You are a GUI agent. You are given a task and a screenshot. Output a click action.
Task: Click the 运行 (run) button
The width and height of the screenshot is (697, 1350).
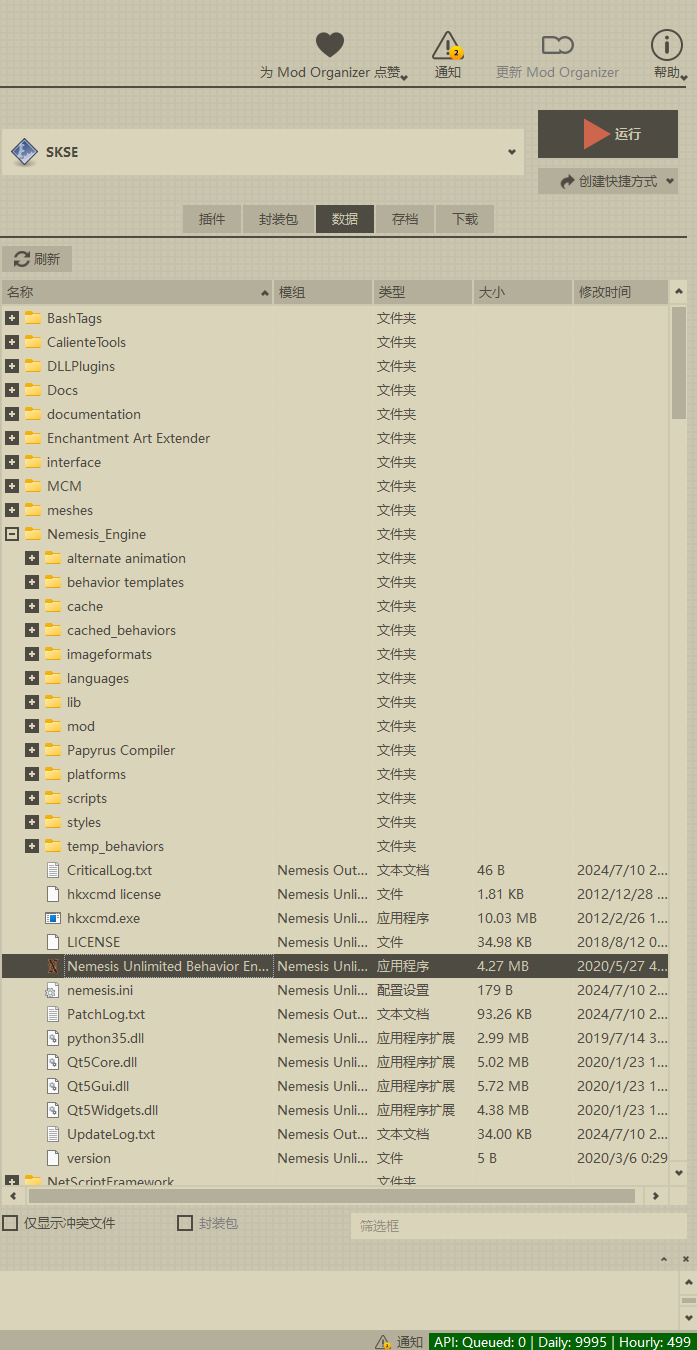click(608, 134)
